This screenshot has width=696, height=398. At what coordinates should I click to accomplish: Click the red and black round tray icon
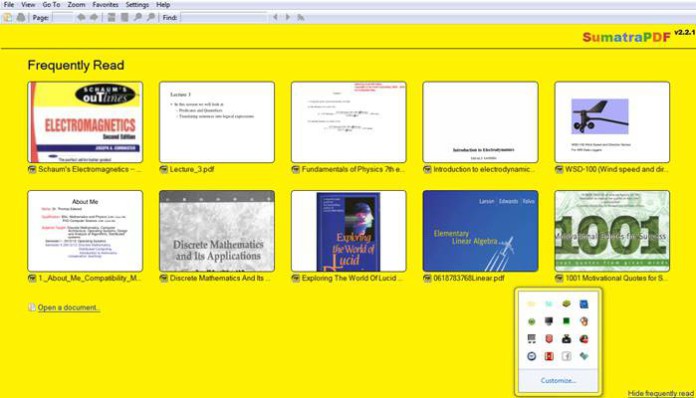584,339
